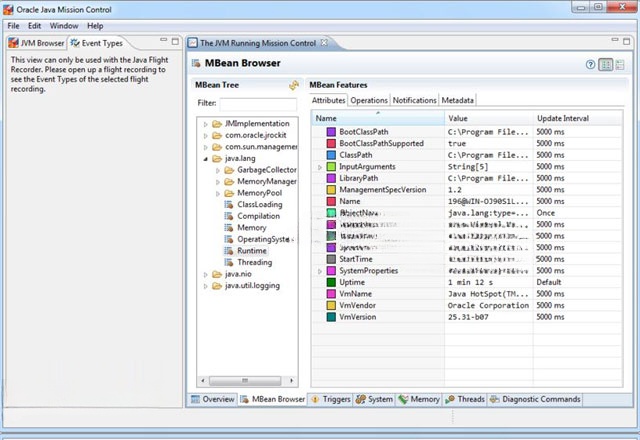640x440 pixels.
Task: Select the Compilation MBean
Action: click(258, 216)
